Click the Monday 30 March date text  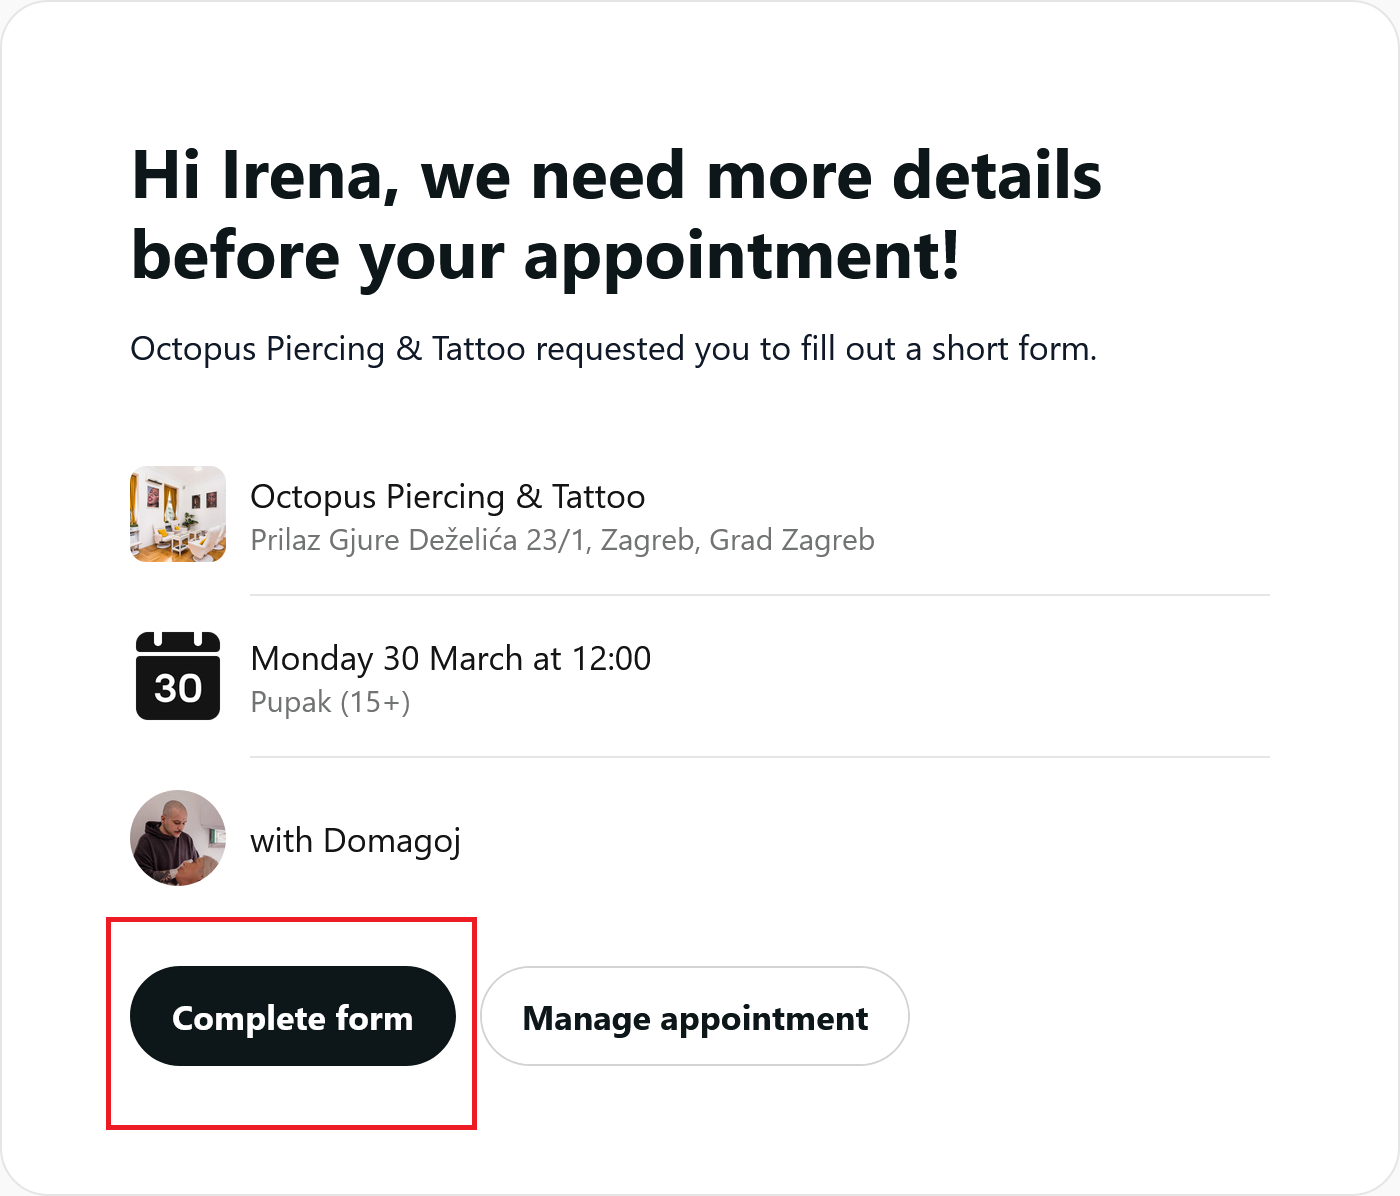point(386,659)
